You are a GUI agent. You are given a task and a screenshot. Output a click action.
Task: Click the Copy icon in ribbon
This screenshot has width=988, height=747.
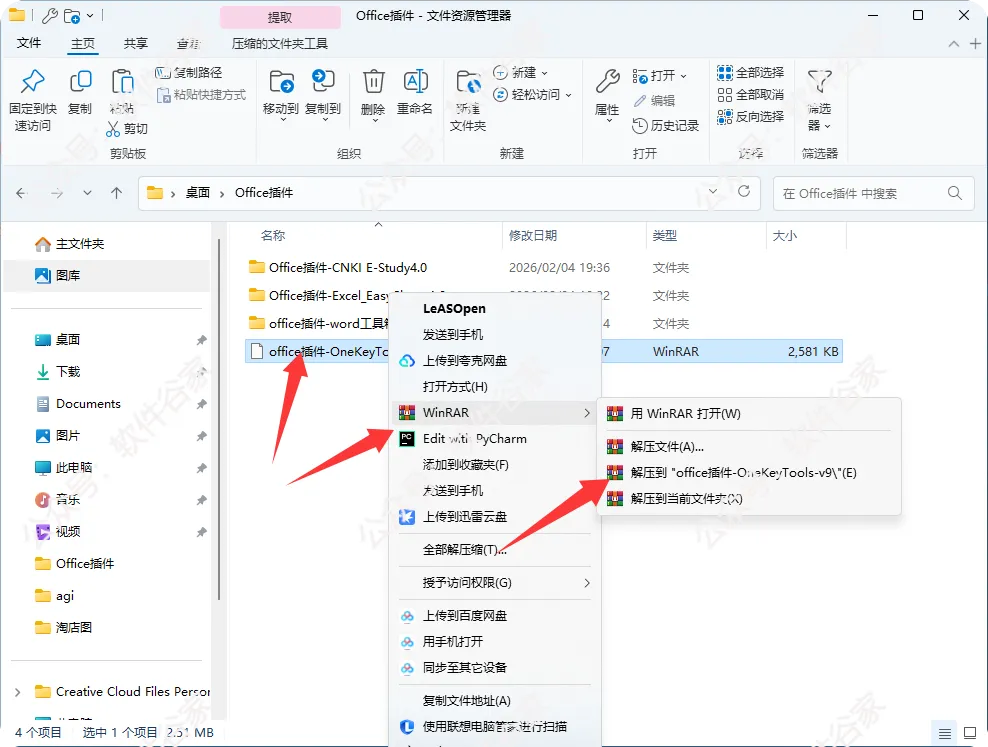click(80, 81)
